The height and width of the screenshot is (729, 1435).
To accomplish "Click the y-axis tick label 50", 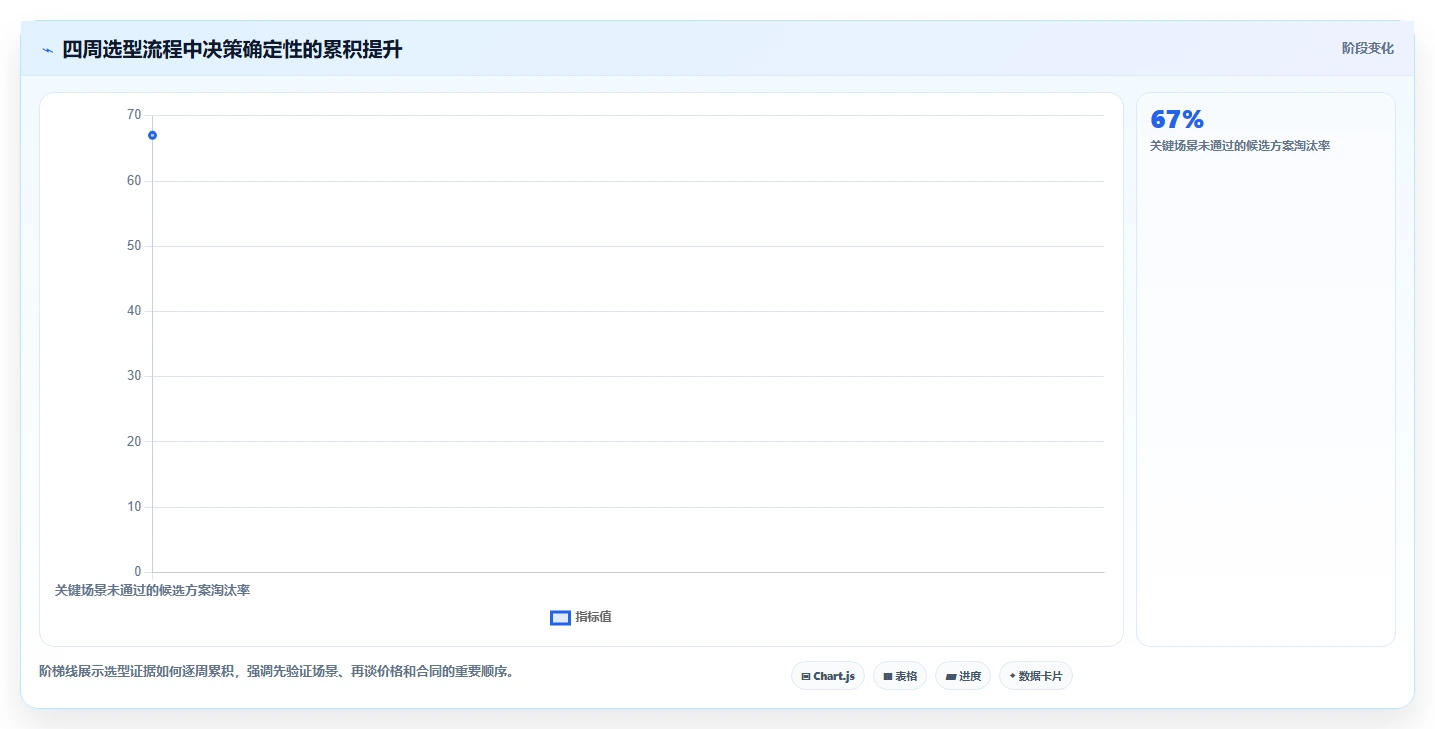I will point(134,246).
